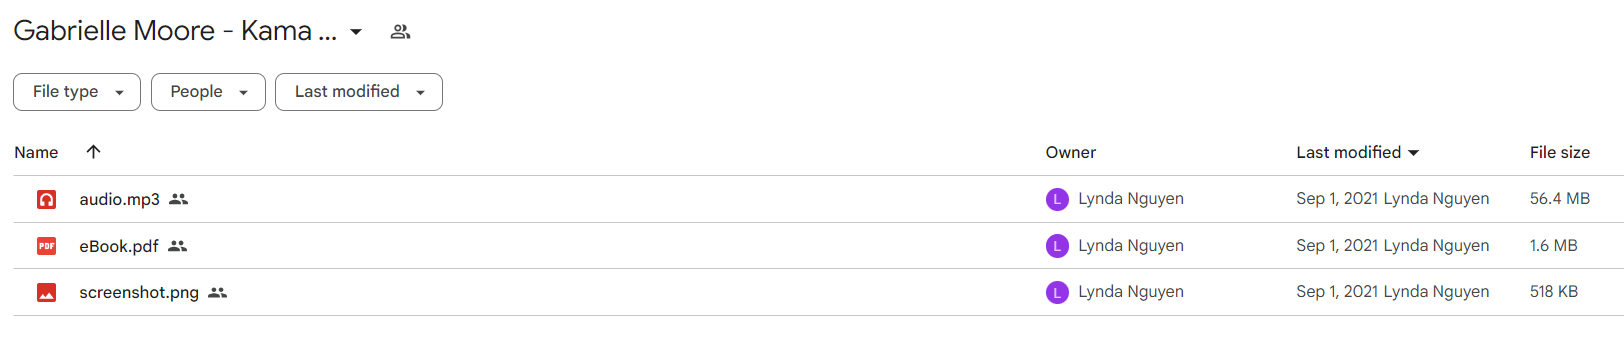Click the screenshot.png image file icon
The width and height of the screenshot is (1624, 361).
(x=46, y=293)
